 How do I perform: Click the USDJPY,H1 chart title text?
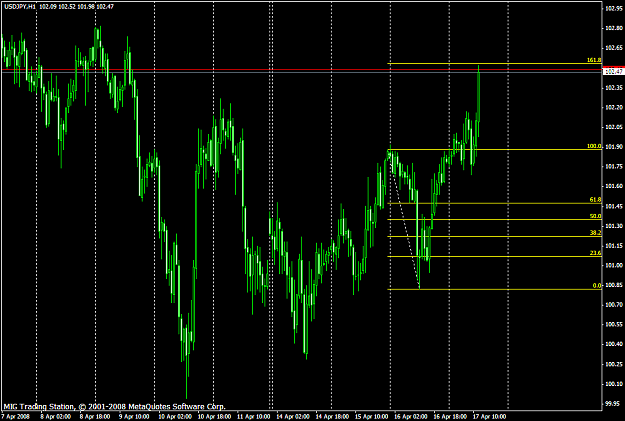click(x=19, y=7)
